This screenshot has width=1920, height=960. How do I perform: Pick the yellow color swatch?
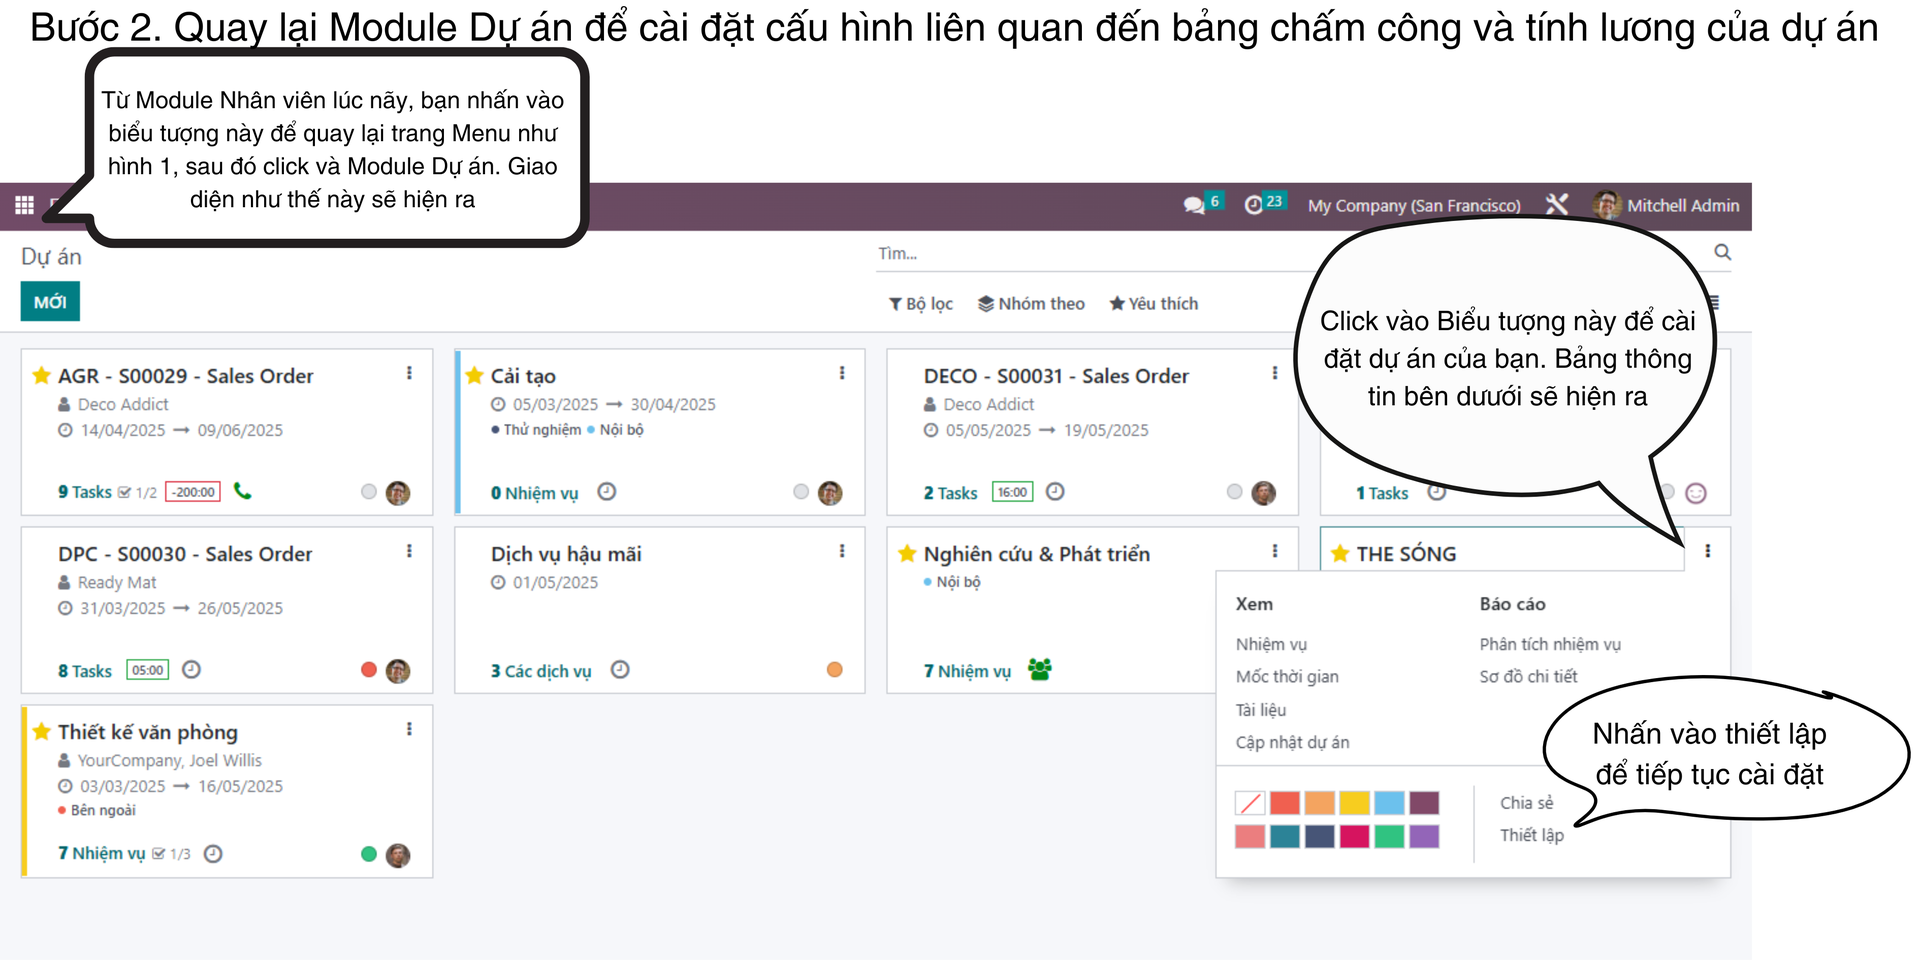[x=1354, y=803]
